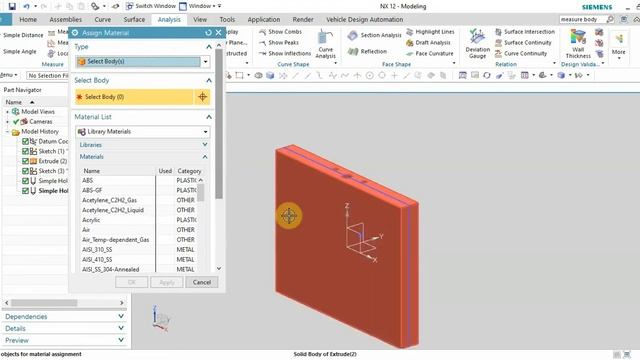Sort materials by Name column header
The height and width of the screenshot is (360, 640).
point(92,171)
